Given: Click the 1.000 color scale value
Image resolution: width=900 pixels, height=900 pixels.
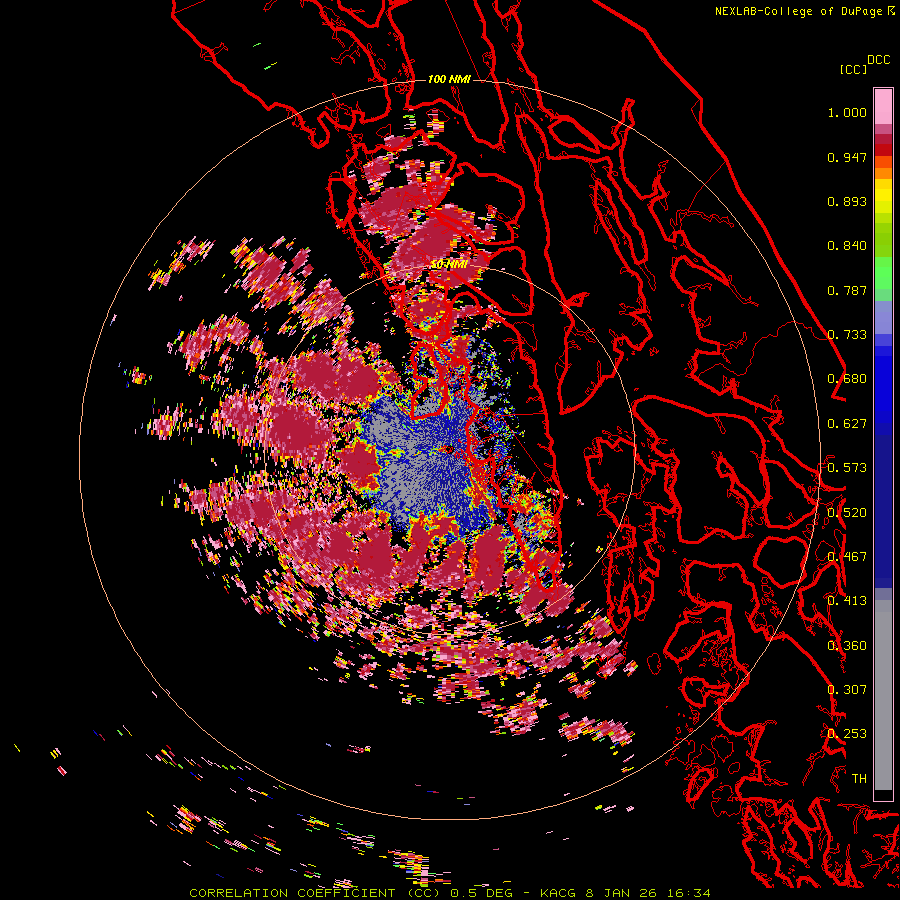Looking at the screenshot, I should point(847,112).
